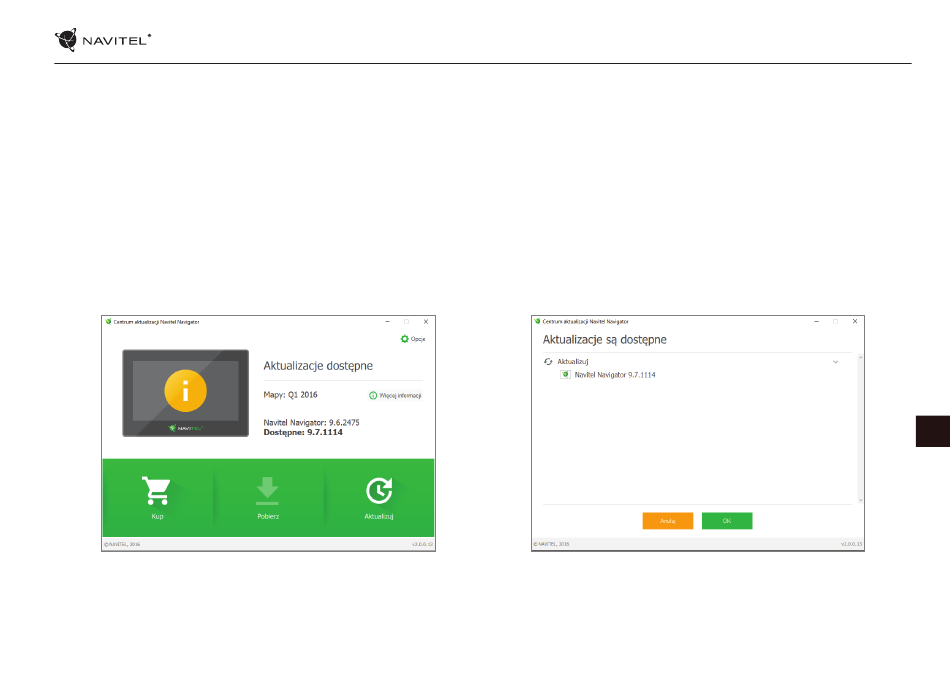Viewport: 950px width, 673px height.
Task: Click right window title 'Centrum aktualizacji Navitel Navigator'
Action: pyautogui.click(x=585, y=321)
